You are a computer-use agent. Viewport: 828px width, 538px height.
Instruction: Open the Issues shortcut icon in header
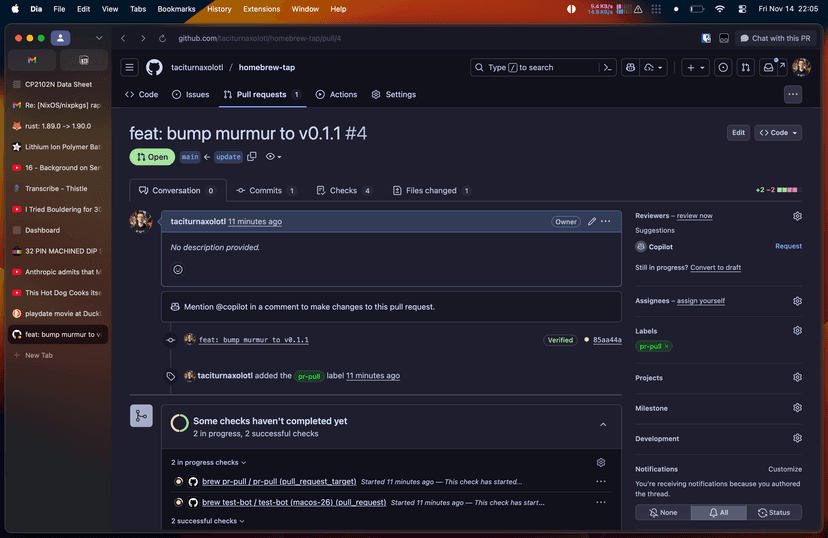point(723,68)
